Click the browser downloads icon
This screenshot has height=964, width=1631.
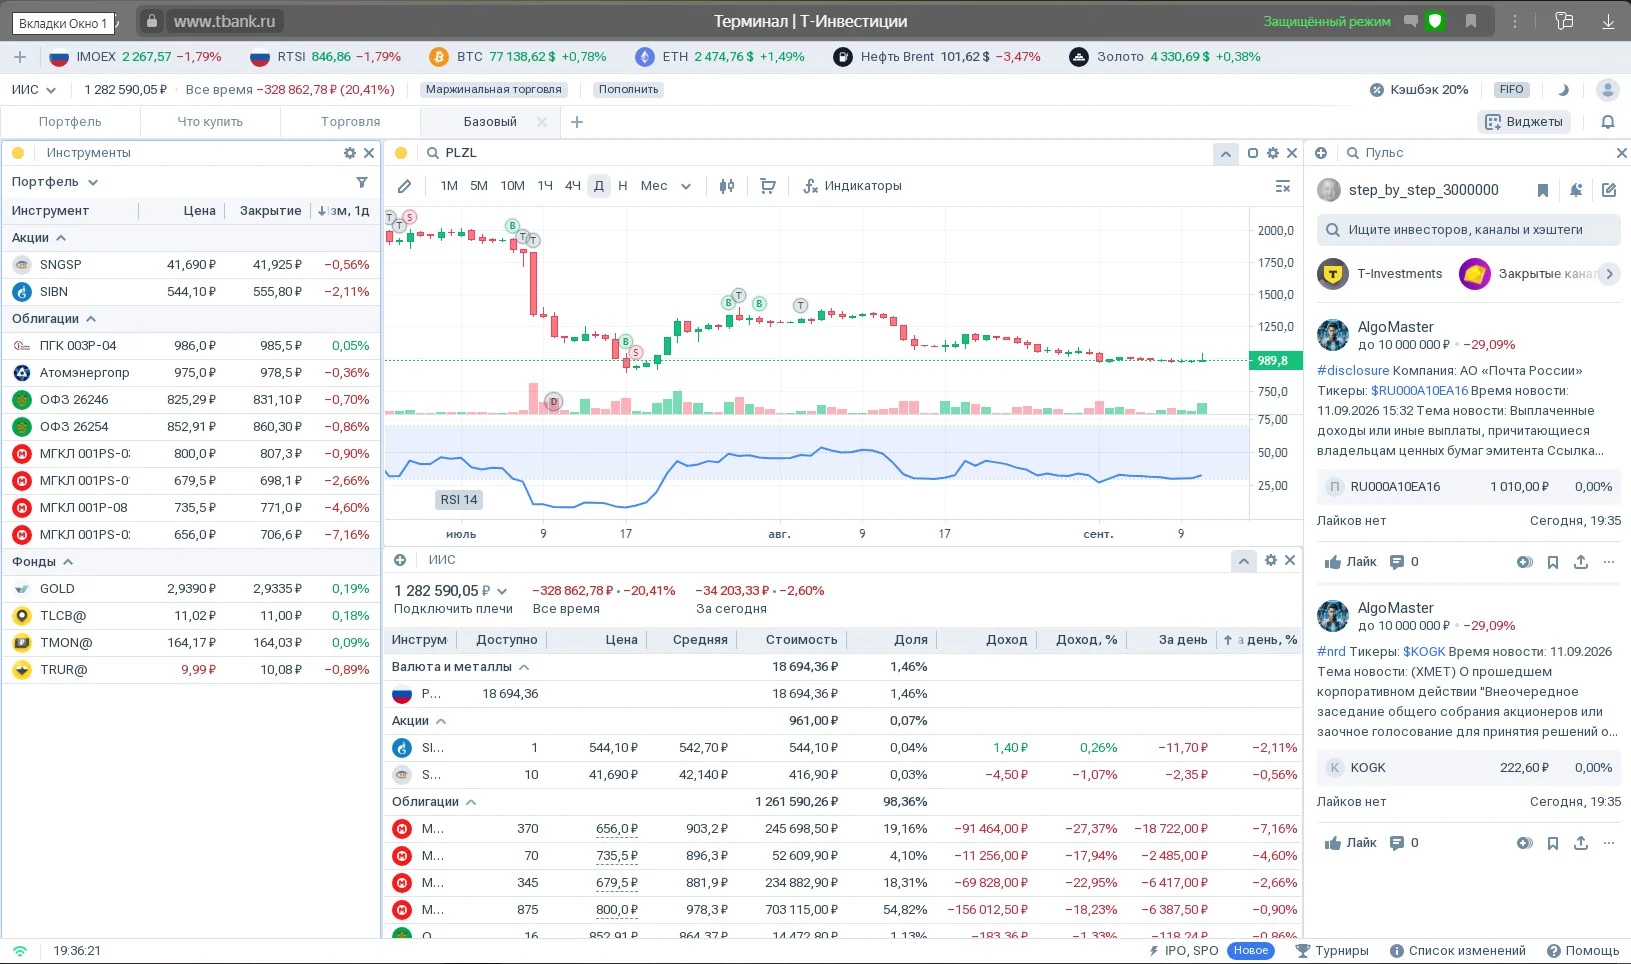tap(1608, 21)
